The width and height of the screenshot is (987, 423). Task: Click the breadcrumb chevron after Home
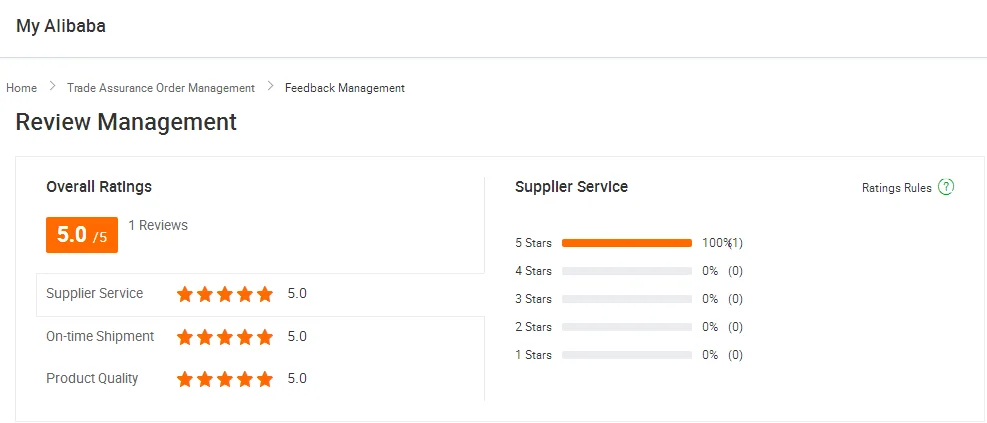tap(52, 87)
